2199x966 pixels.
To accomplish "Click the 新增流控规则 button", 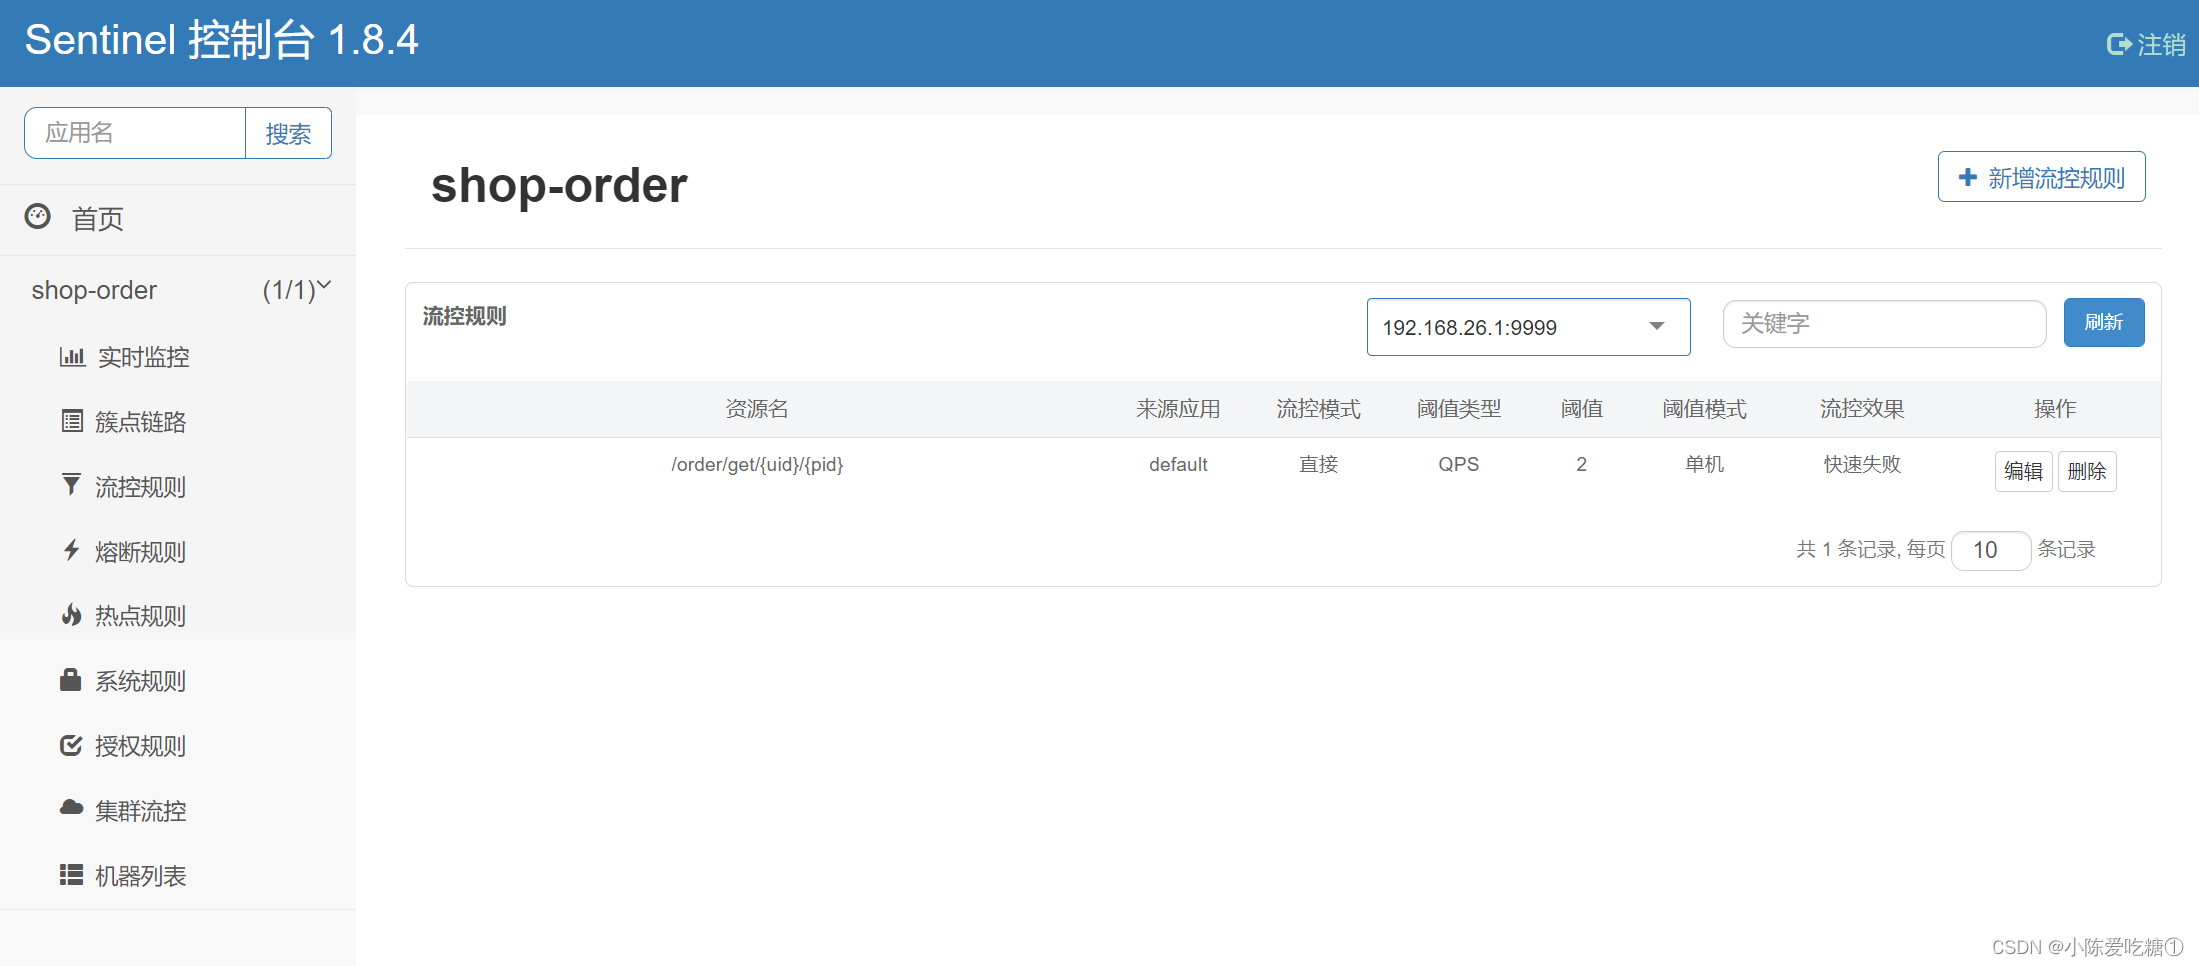I will pyautogui.click(x=2041, y=177).
